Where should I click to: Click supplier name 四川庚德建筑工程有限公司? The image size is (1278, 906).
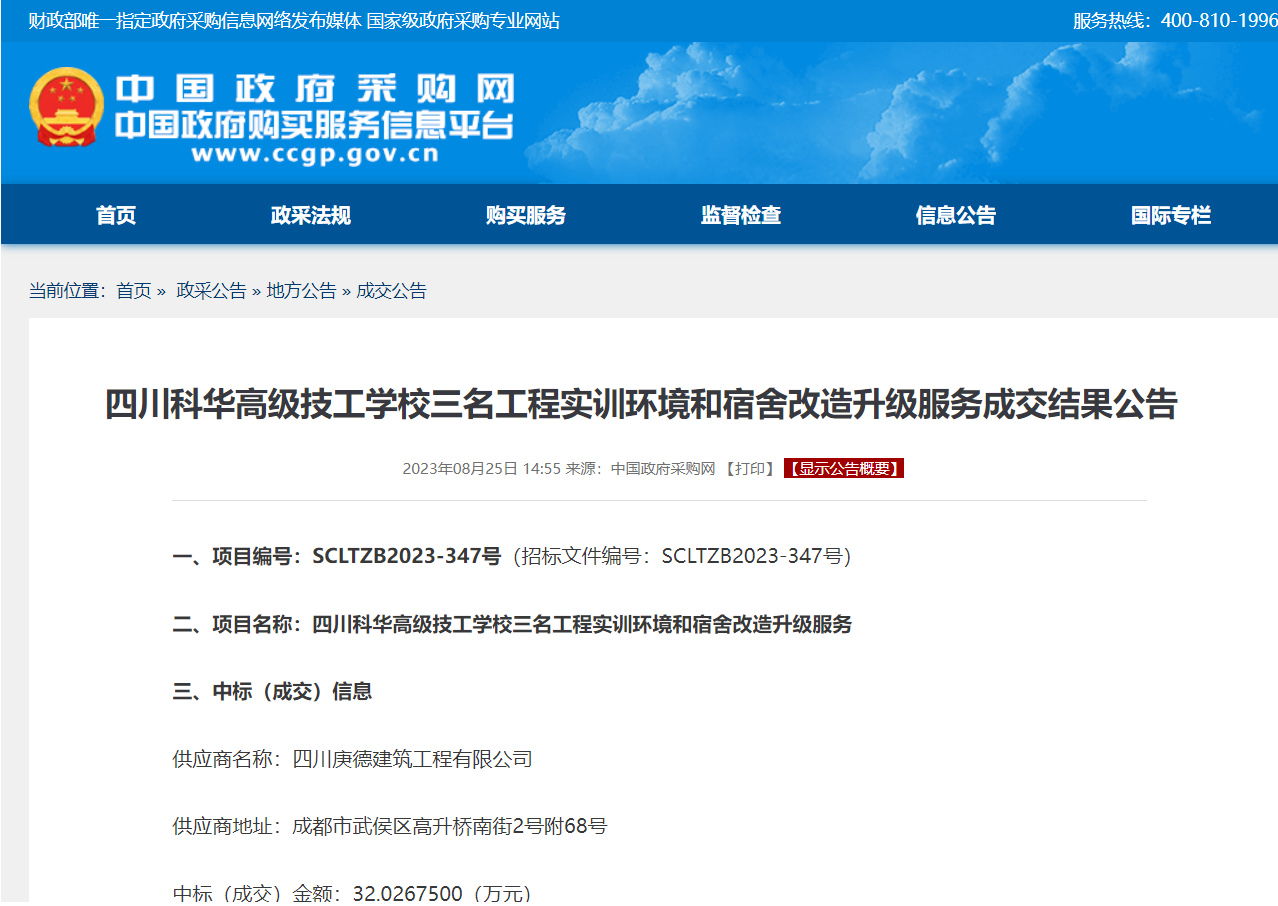click(x=412, y=760)
